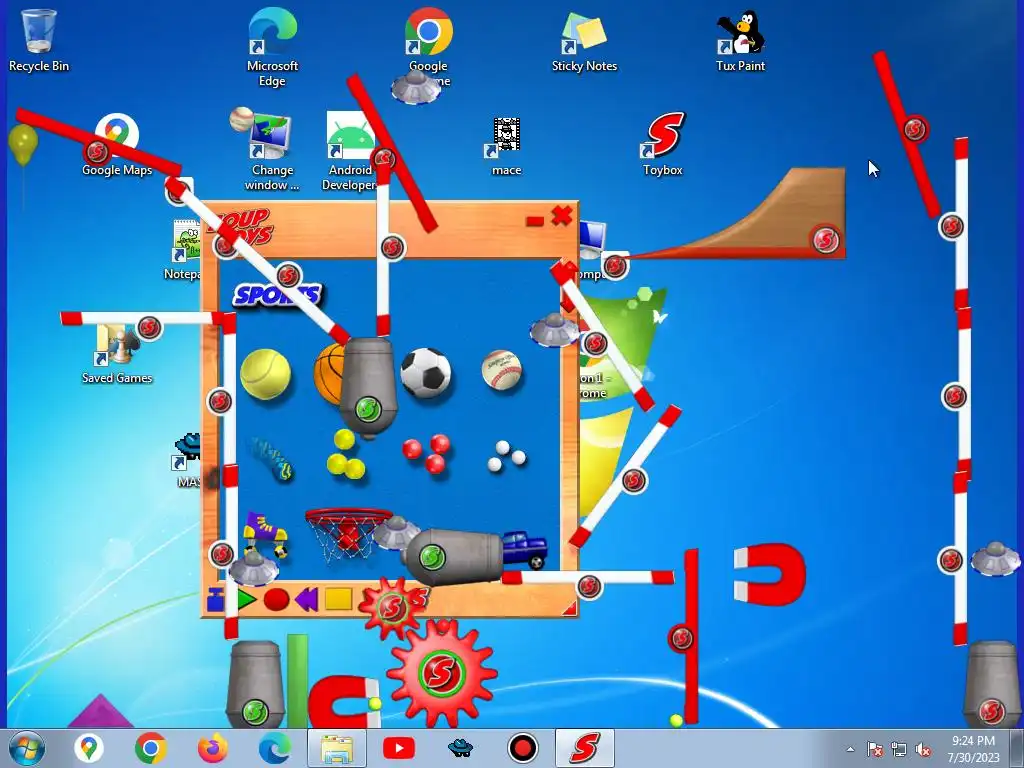The height and width of the screenshot is (768, 1024).
Task: Choose the purple roller skate toy
Action: (x=265, y=534)
